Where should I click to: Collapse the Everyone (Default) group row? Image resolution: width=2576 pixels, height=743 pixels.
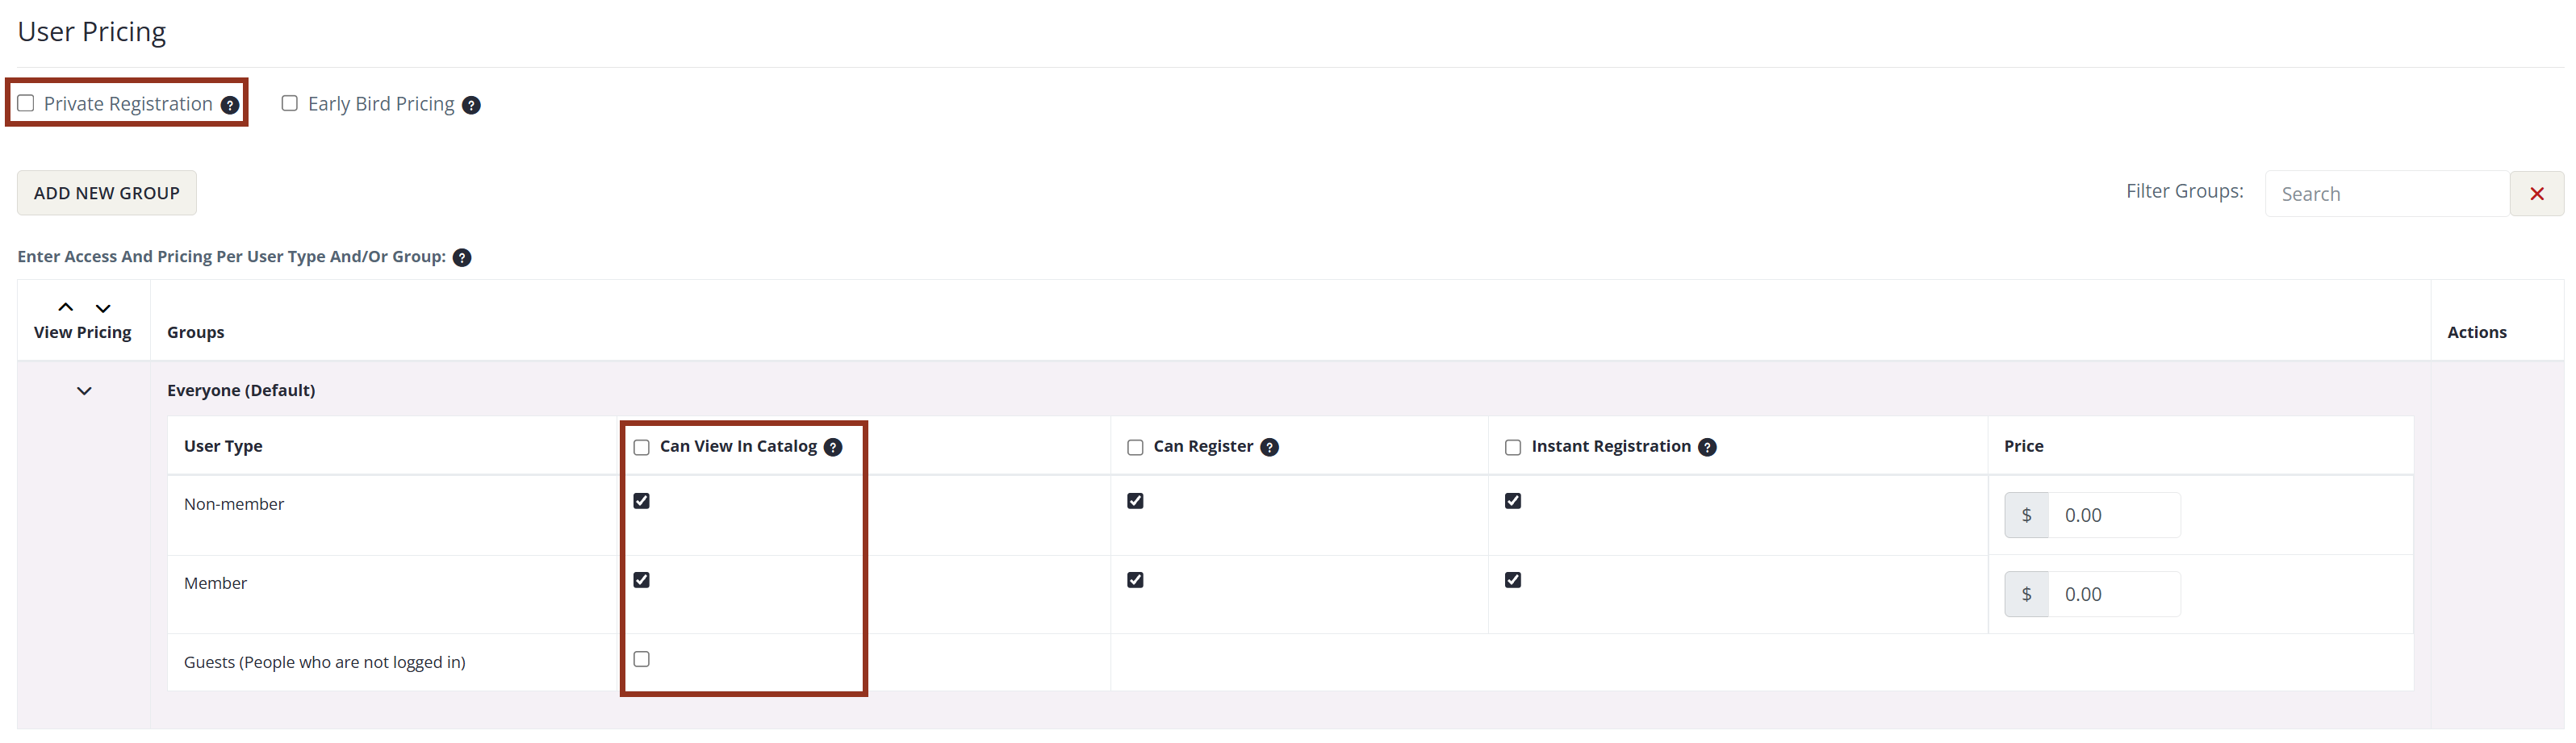tap(84, 391)
